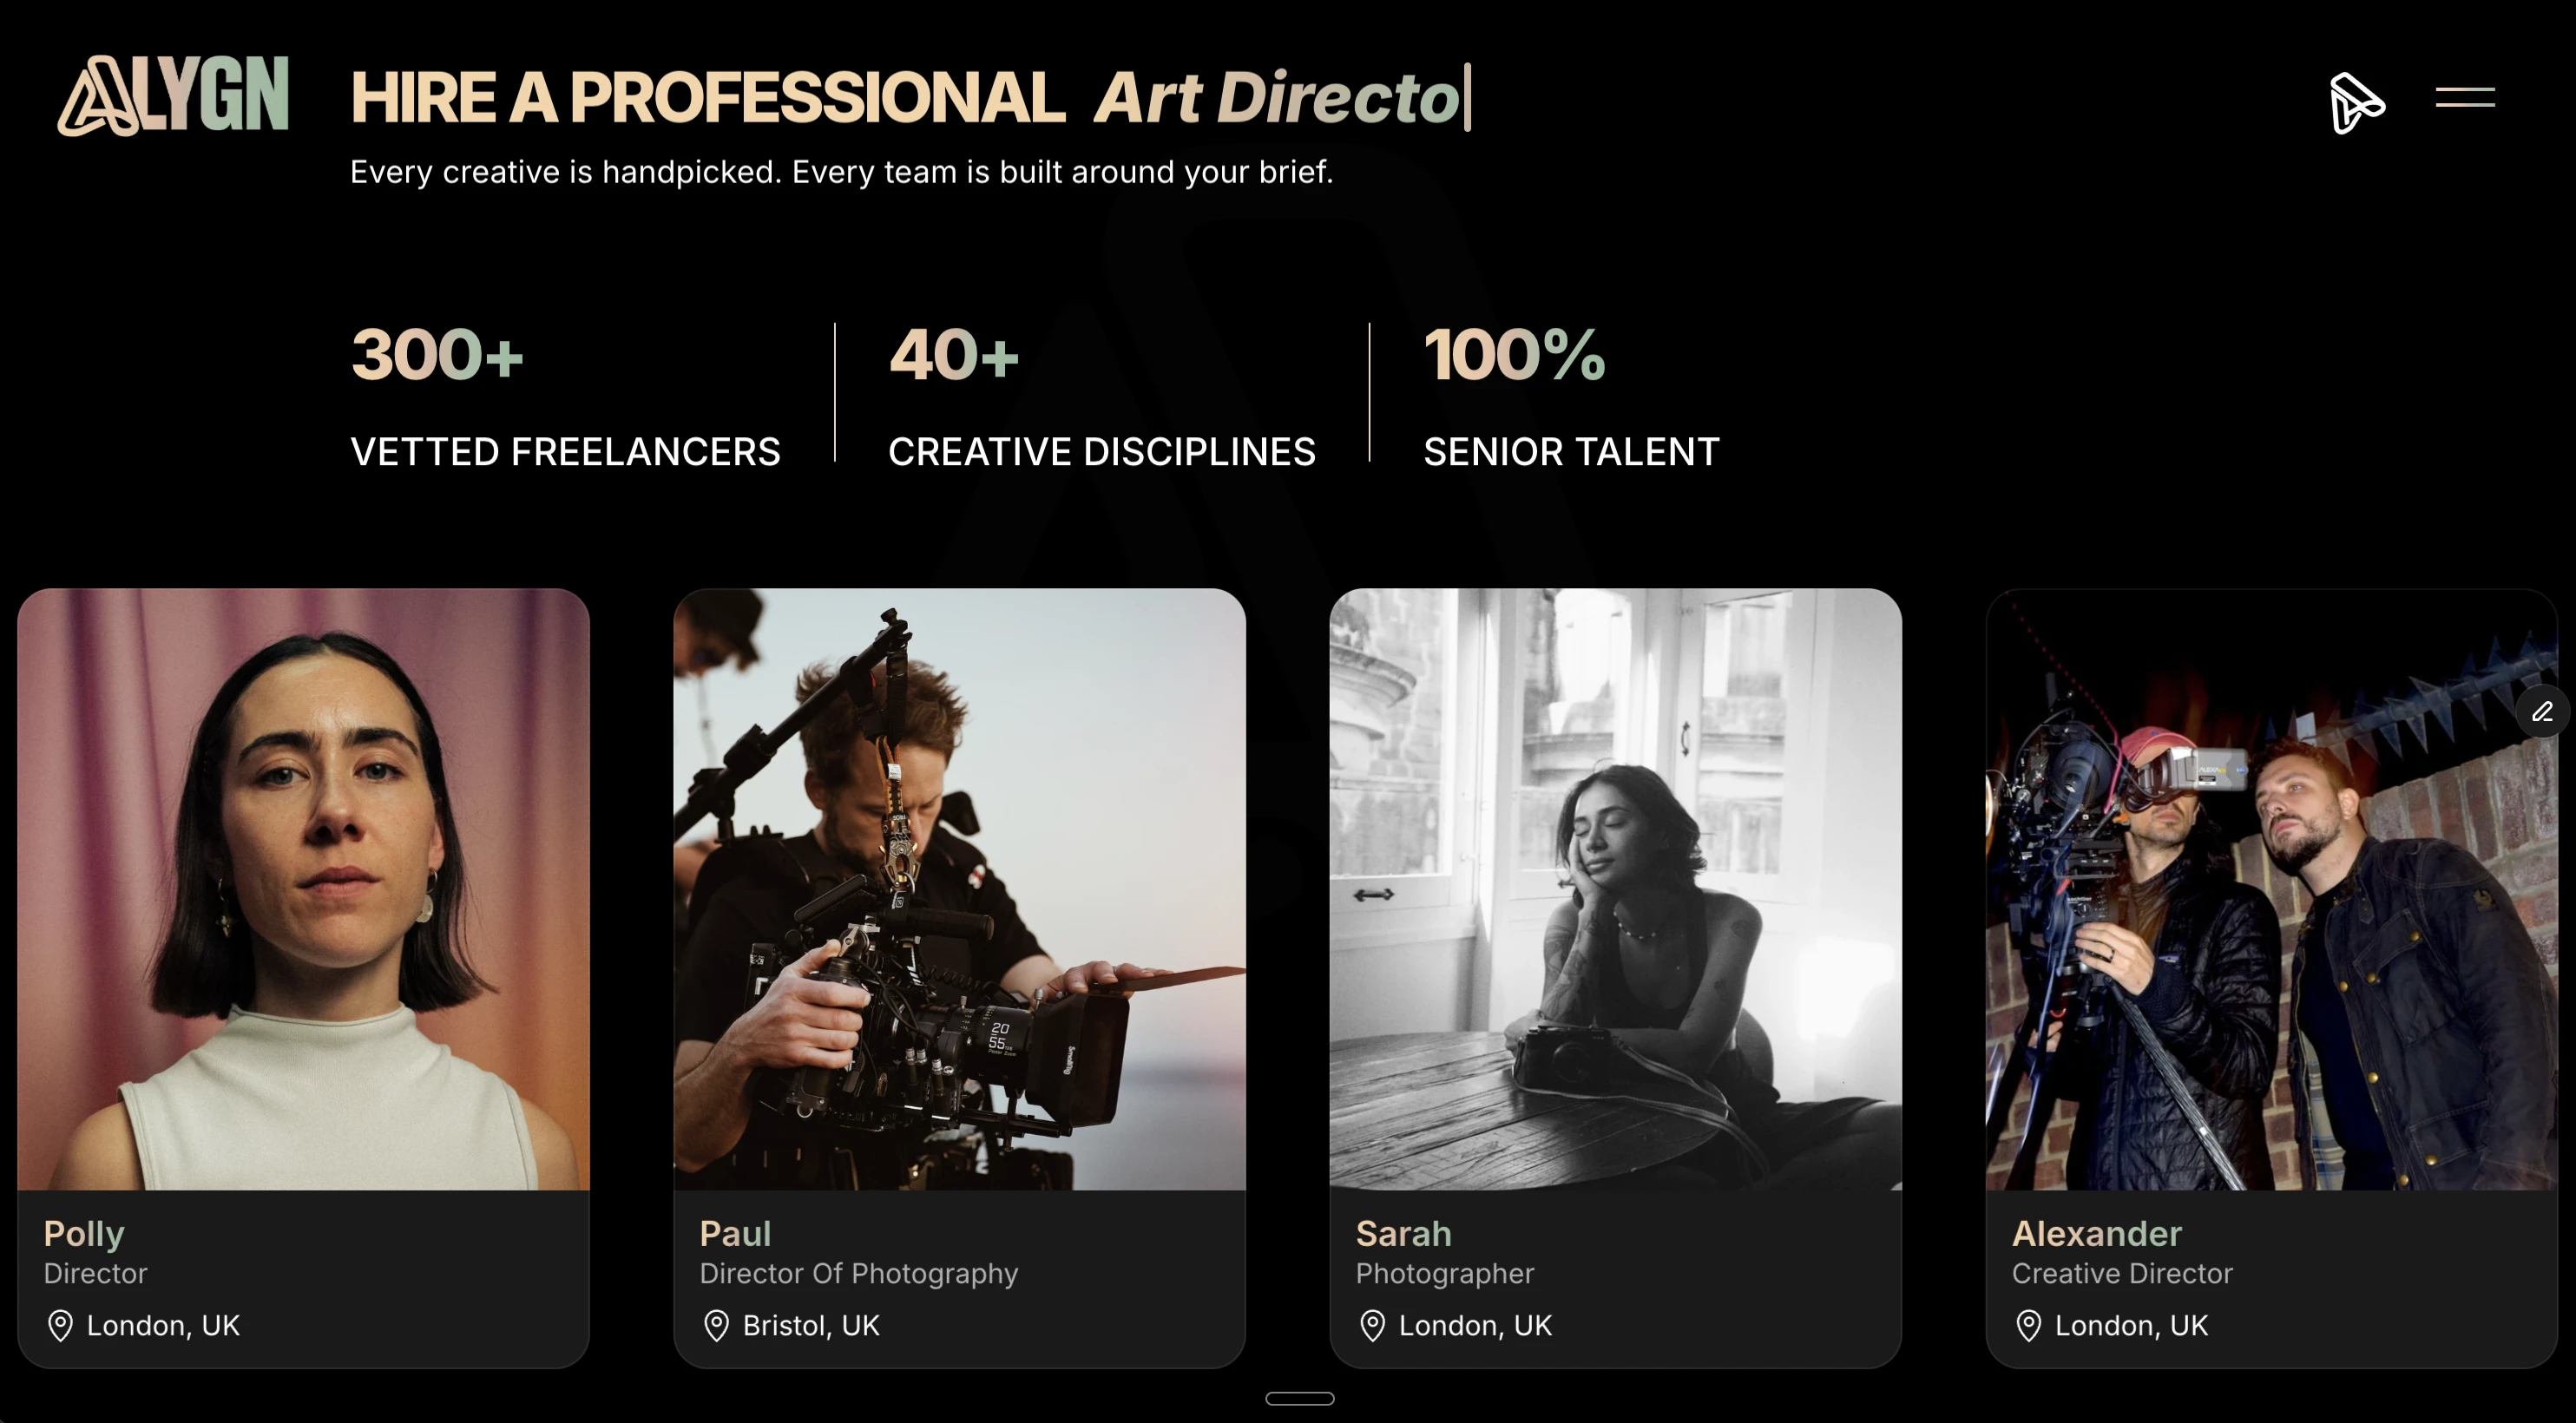This screenshot has width=2576, height=1423.
Task: Open Paul's camera operator photo
Action: pos(959,889)
